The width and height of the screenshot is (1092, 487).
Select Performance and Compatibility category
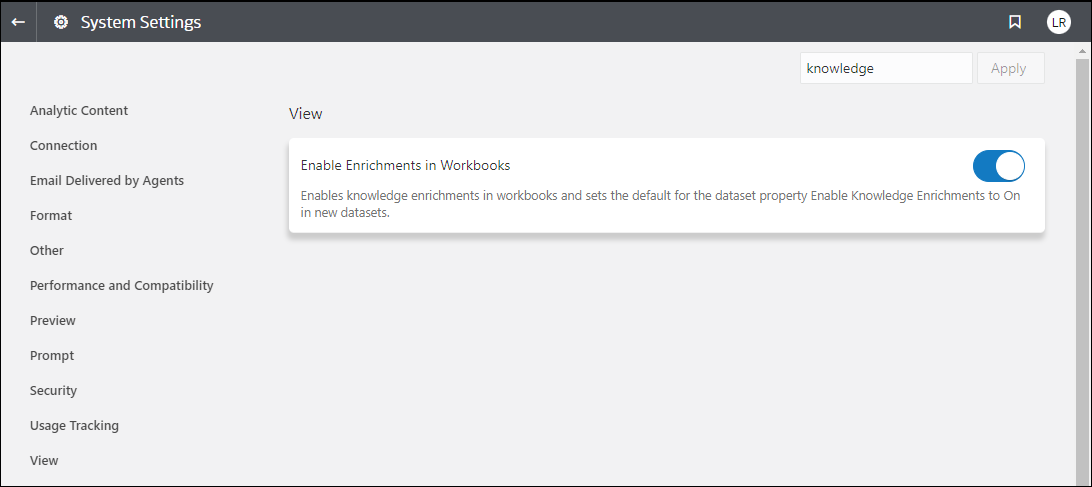pos(122,285)
